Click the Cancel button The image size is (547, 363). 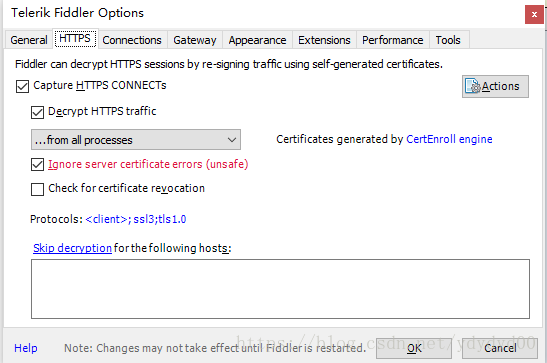tap(500, 348)
